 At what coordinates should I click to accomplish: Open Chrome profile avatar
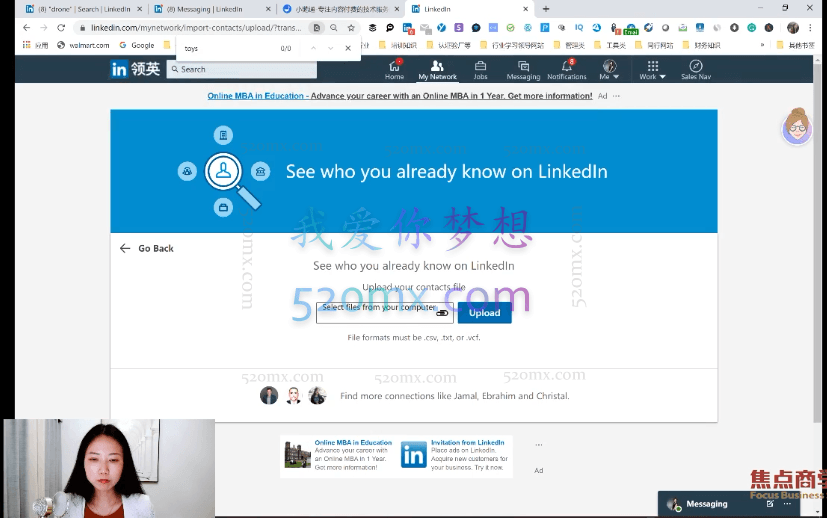(x=793, y=27)
